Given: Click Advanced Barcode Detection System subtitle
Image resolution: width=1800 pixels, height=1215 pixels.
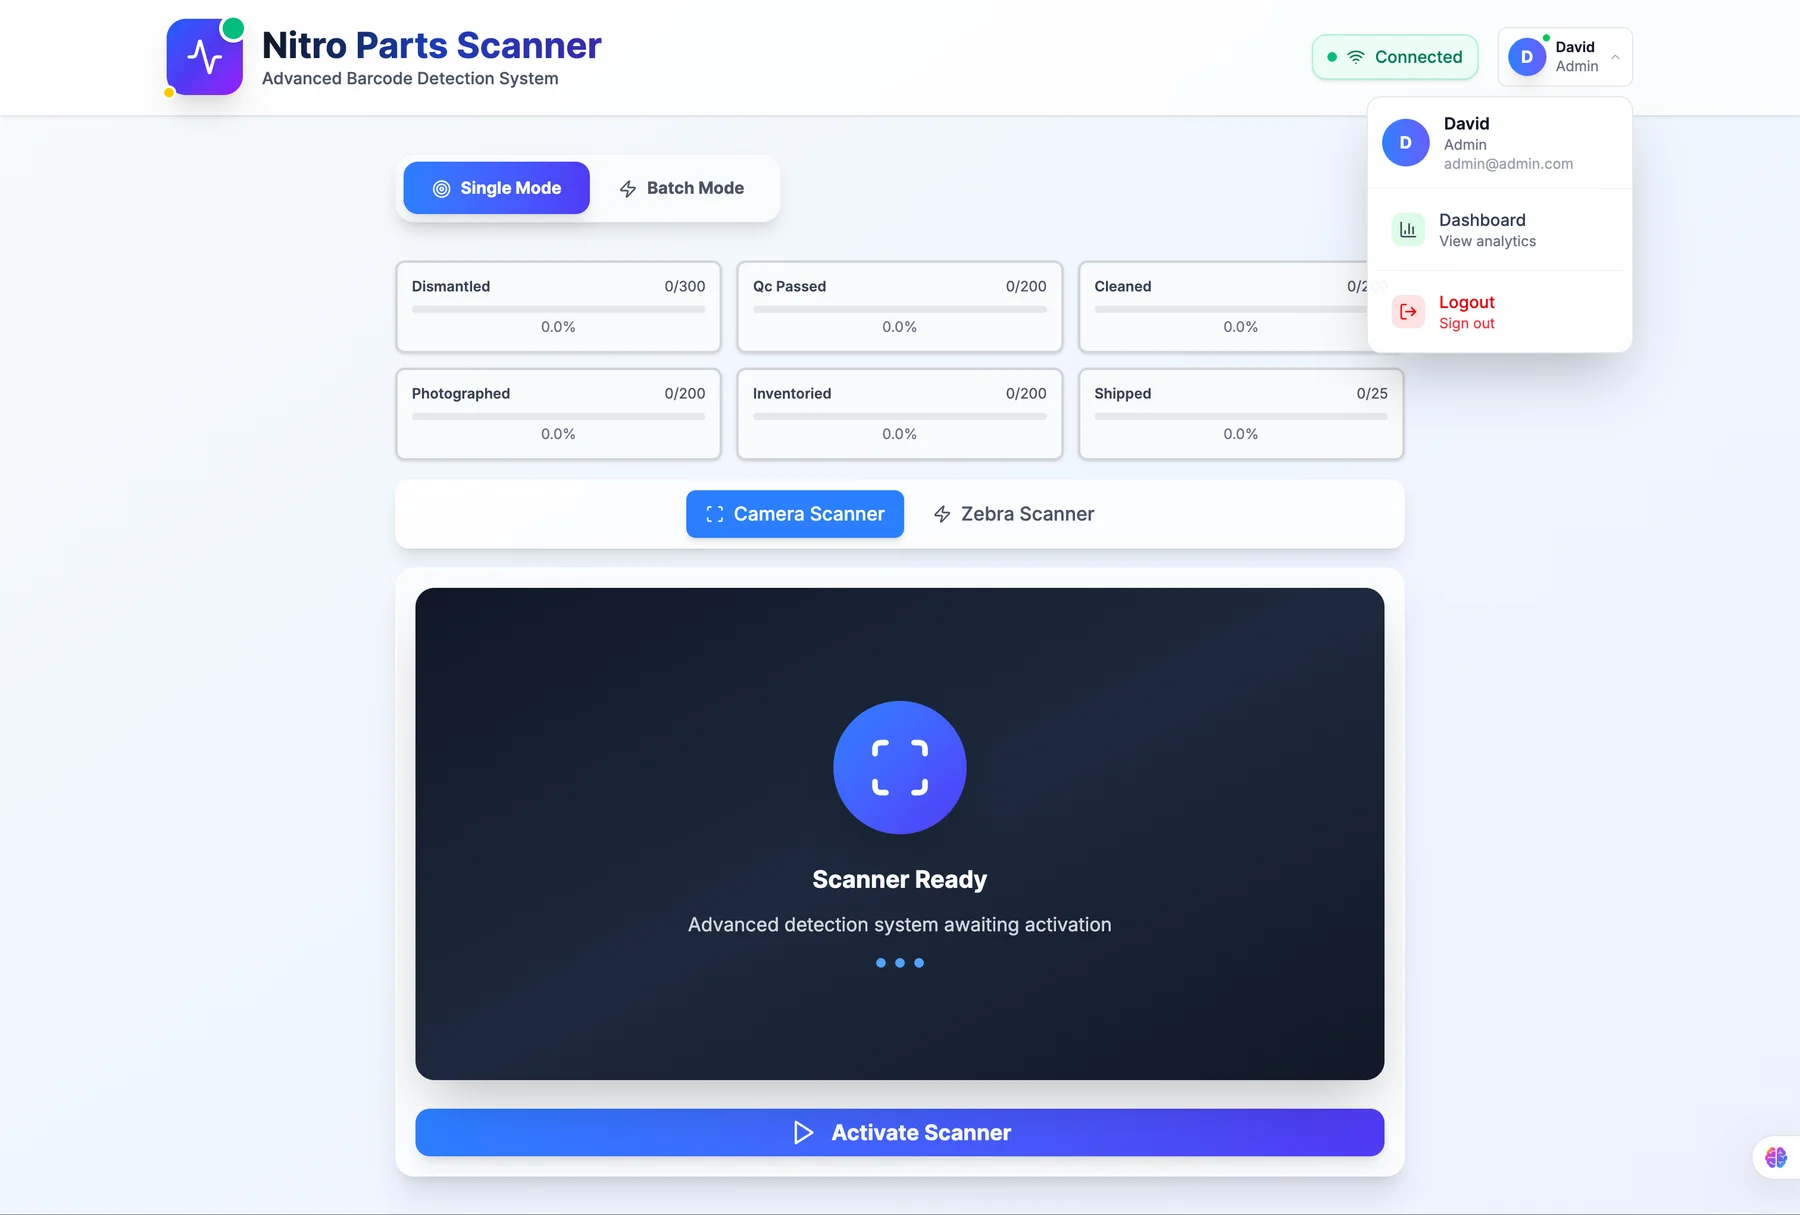Looking at the screenshot, I should point(410,79).
